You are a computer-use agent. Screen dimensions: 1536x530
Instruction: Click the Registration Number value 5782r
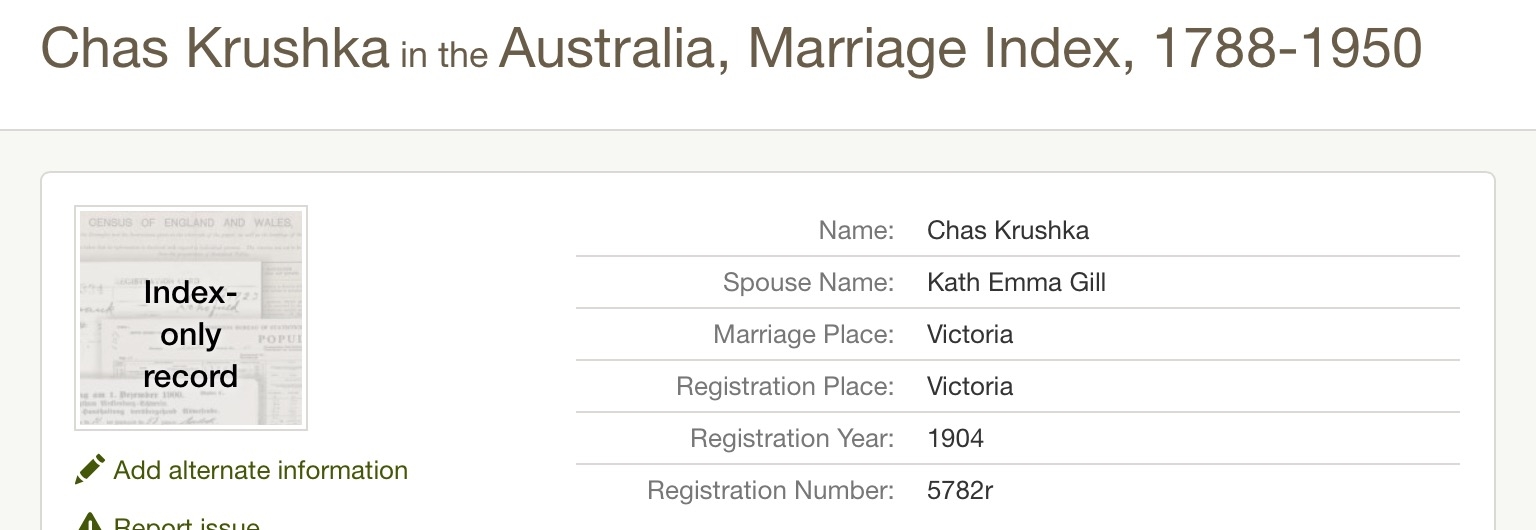[960, 490]
